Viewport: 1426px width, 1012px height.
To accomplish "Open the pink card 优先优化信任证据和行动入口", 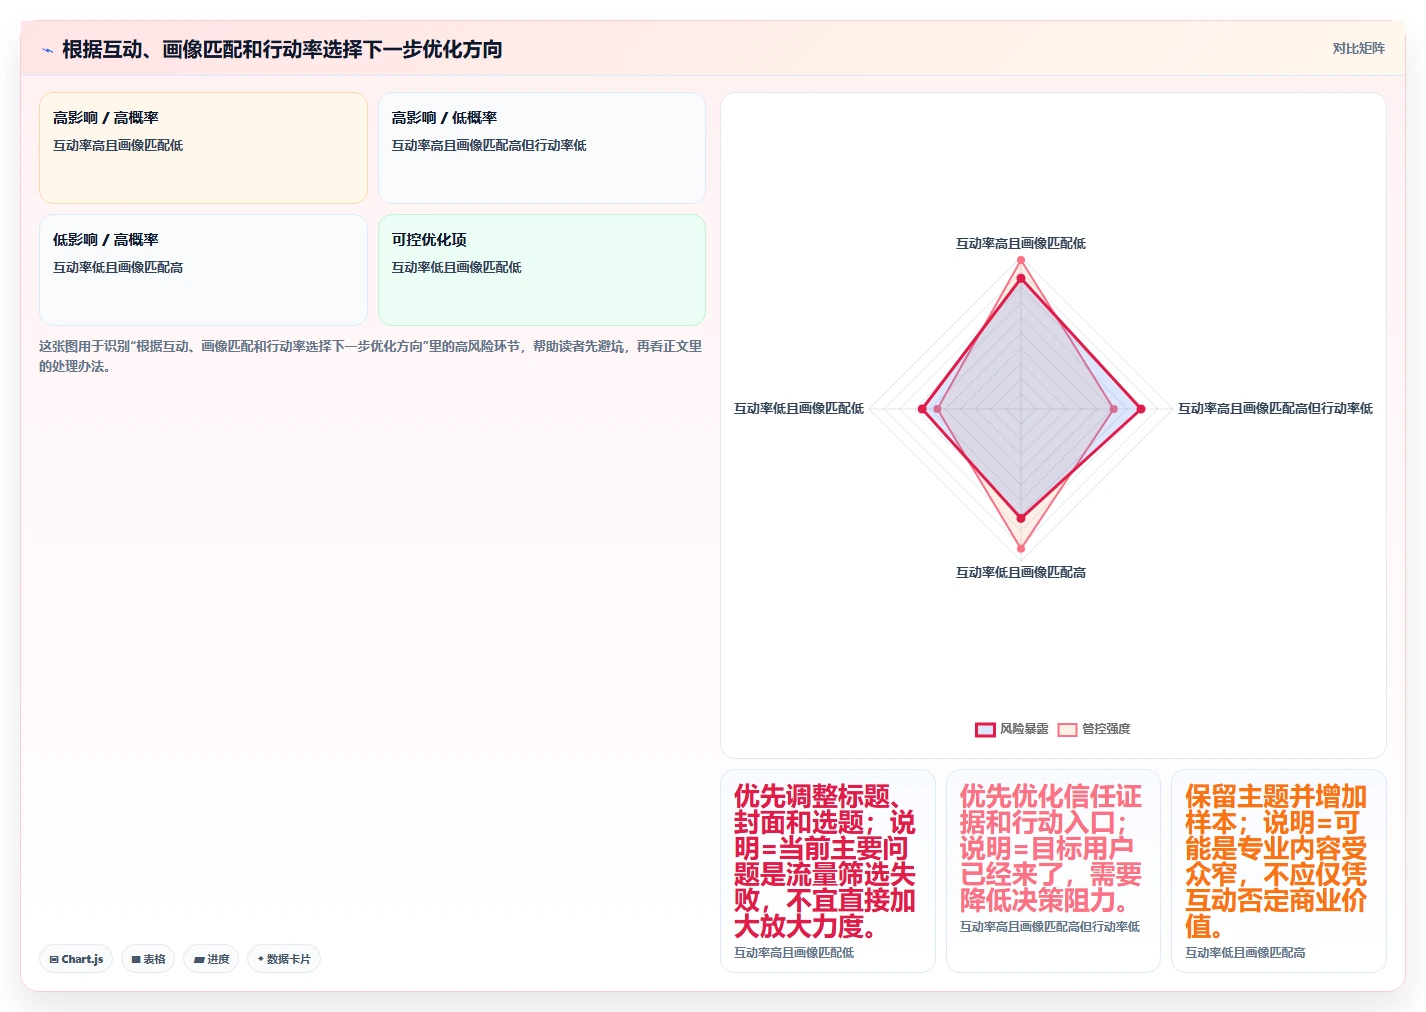I will coord(1053,871).
